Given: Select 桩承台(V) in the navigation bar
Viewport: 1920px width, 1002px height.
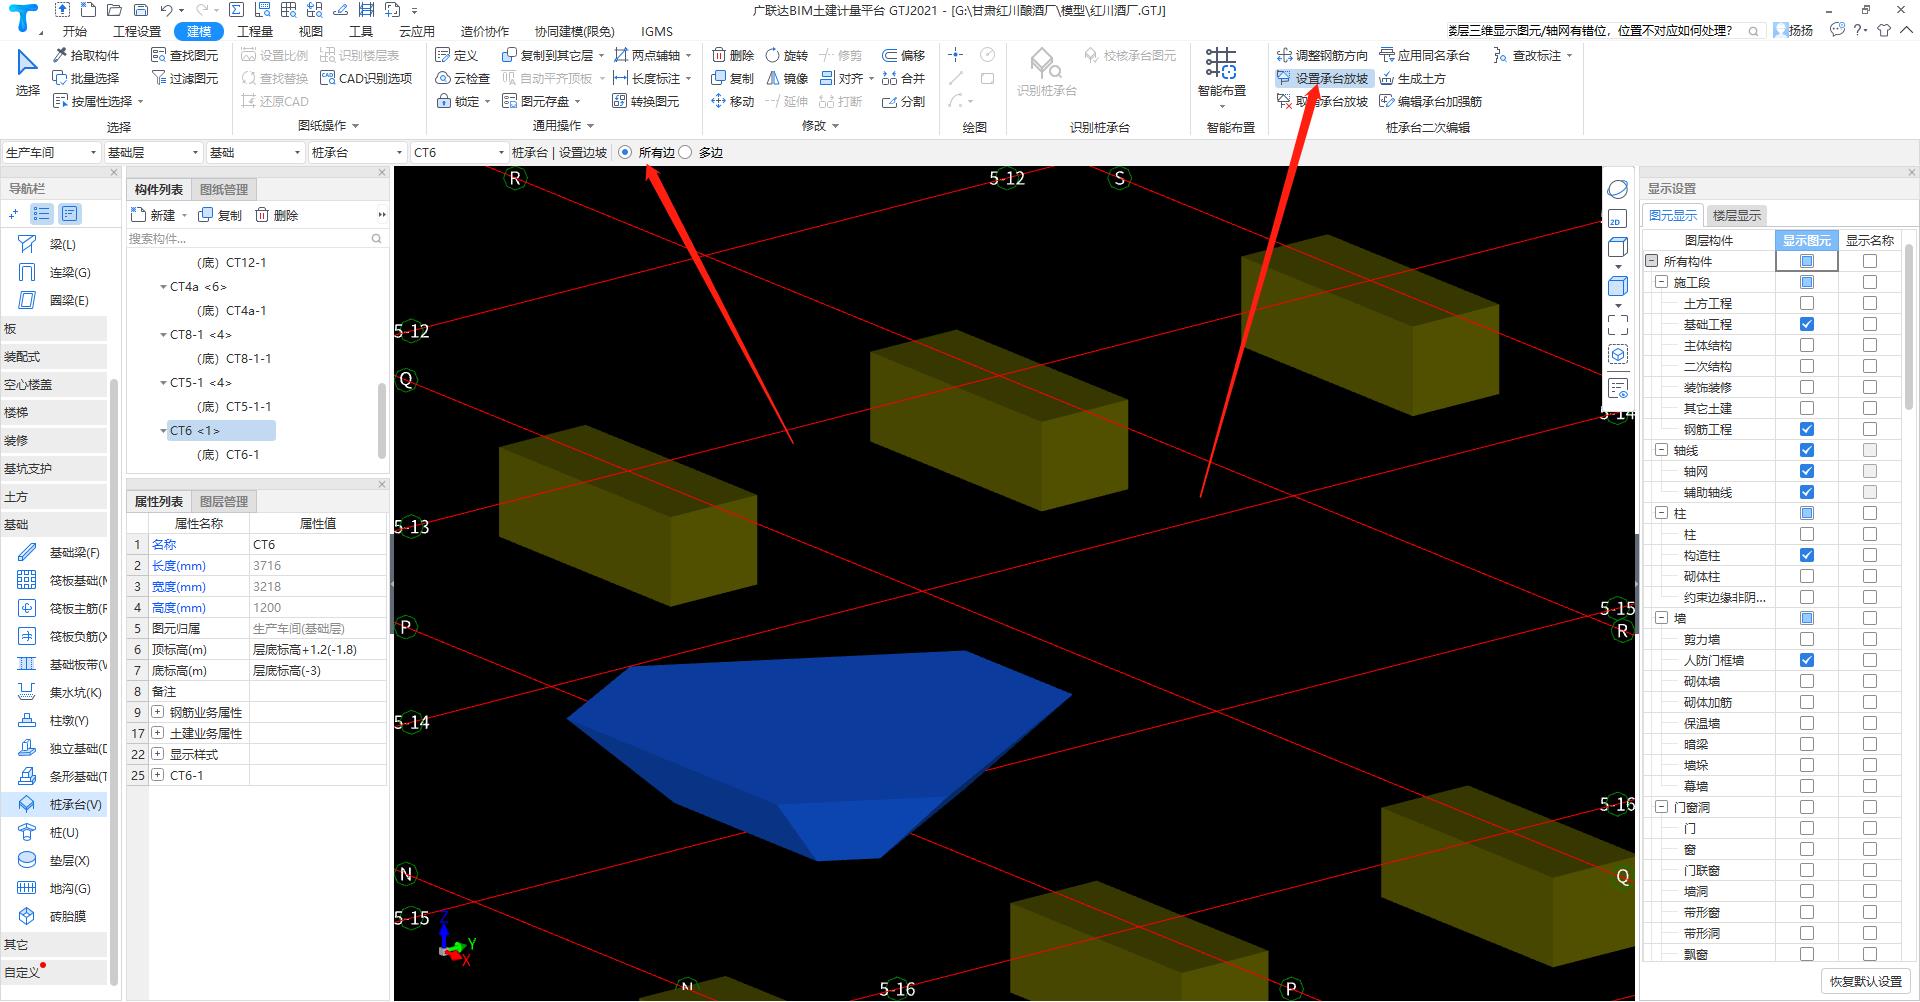Looking at the screenshot, I should point(60,804).
